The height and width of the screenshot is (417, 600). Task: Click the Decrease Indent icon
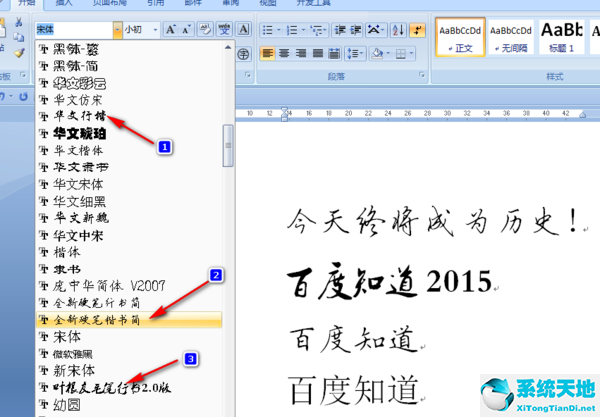(340, 30)
